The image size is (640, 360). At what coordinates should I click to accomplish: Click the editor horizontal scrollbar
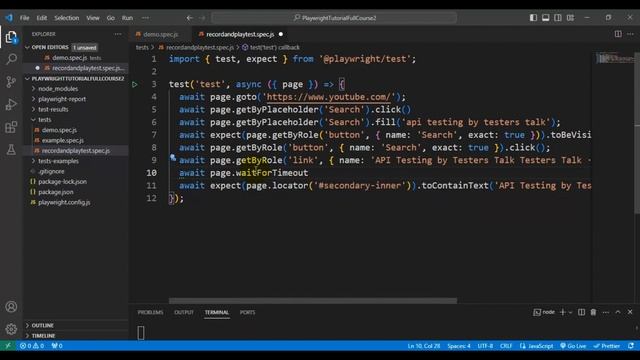[x=313, y=301]
